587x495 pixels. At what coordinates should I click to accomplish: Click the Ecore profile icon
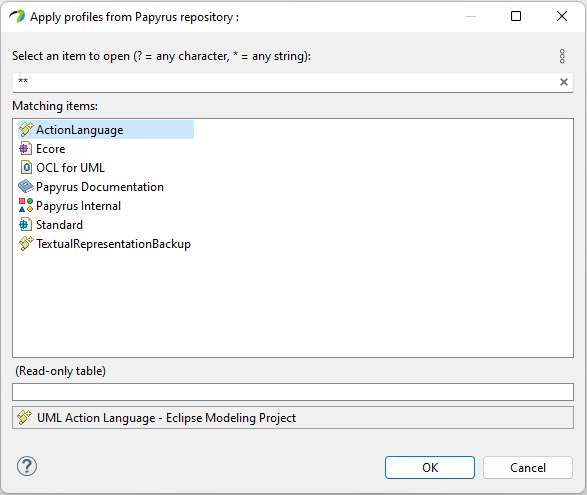tap(25, 148)
